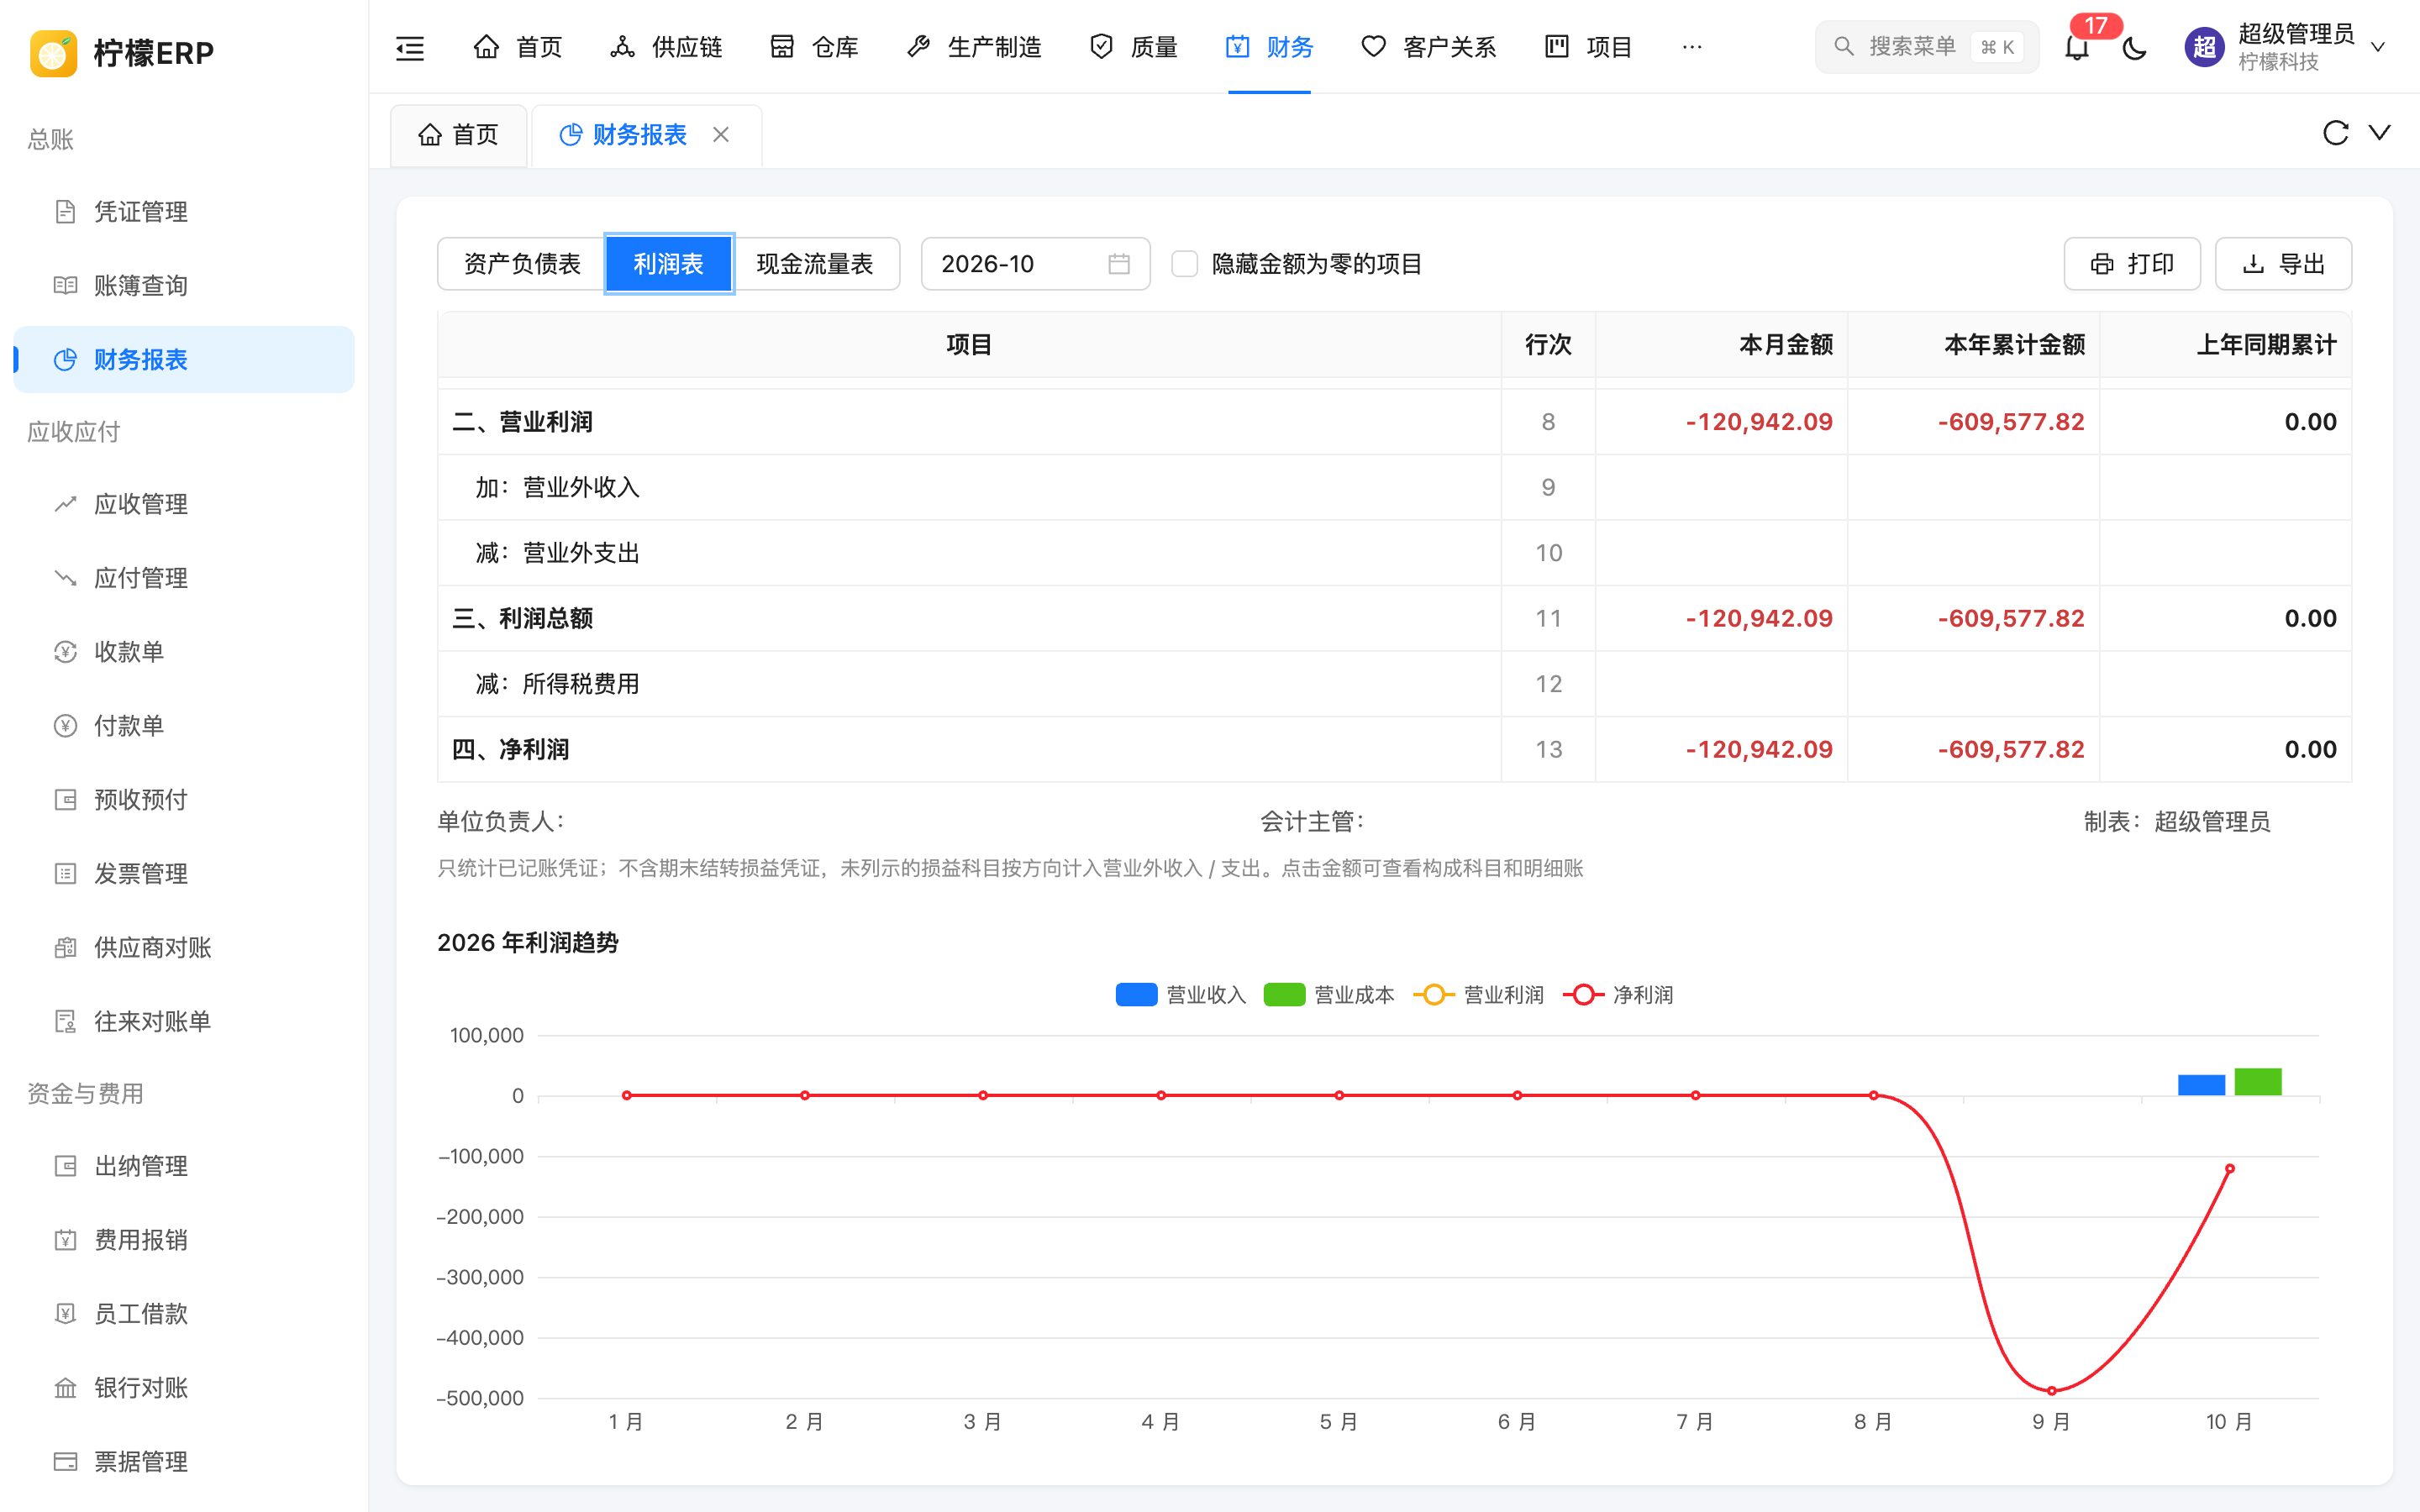Screen dimensions: 2420x1512
Task: Click the 打印 button
Action: (2132, 264)
